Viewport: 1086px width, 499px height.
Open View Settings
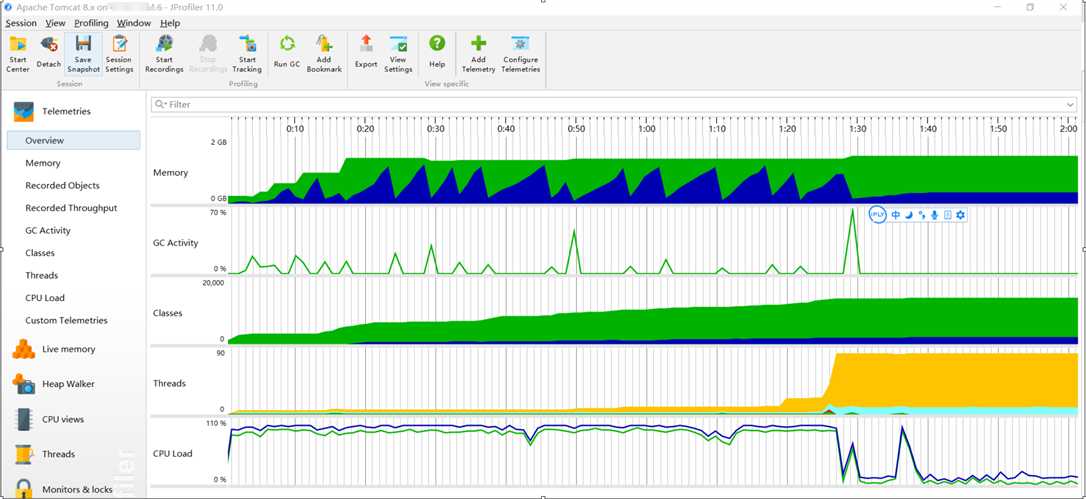(398, 54)
